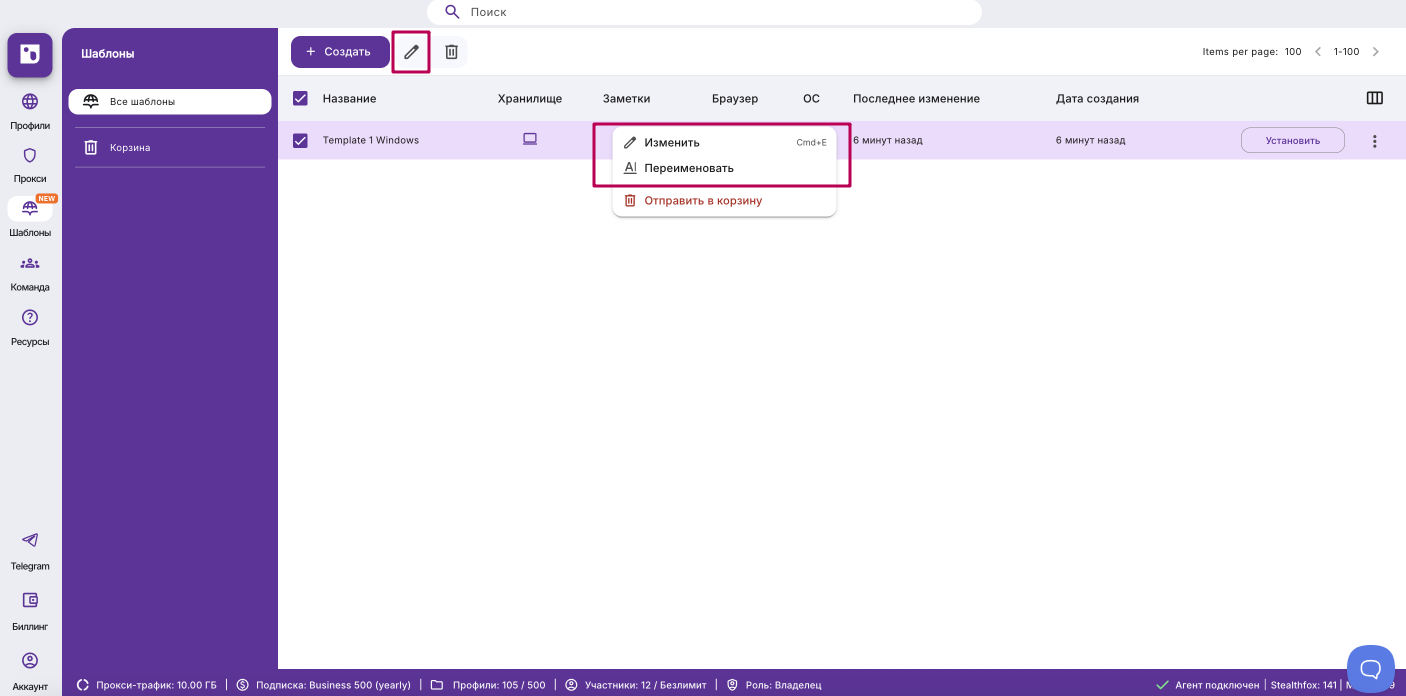The image size is (1406, 696).
Task: Choose Изменить in the context menu
Action: [724, 142]
